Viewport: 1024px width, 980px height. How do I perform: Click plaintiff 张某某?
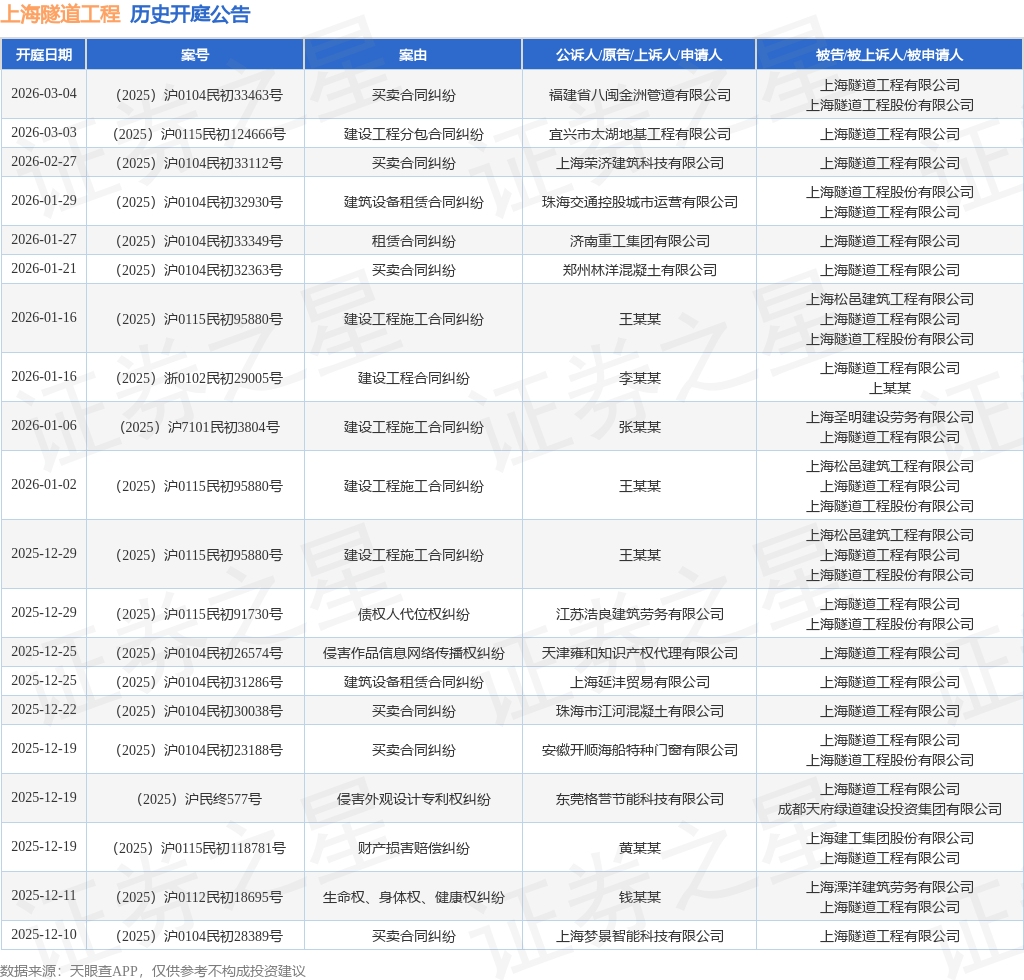coord(639,427)
